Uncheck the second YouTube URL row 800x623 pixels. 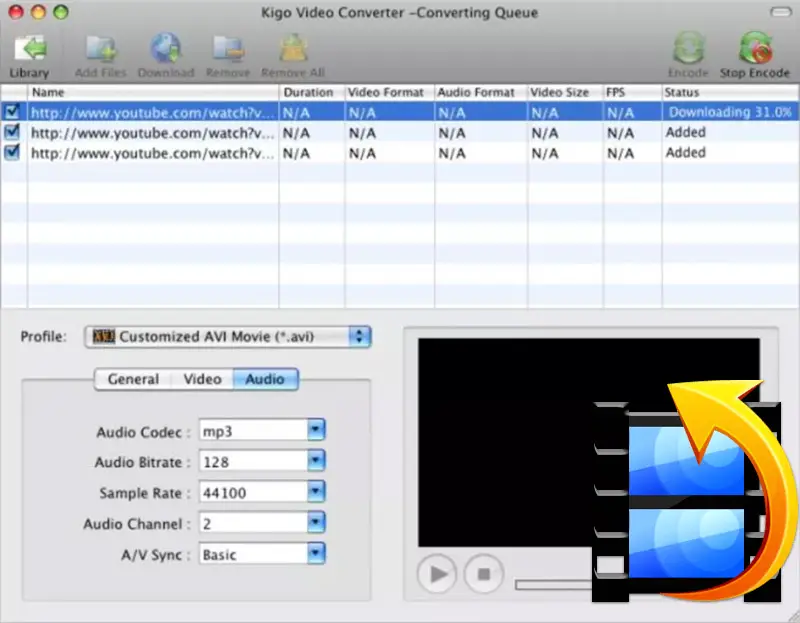(x=12, y=132)
